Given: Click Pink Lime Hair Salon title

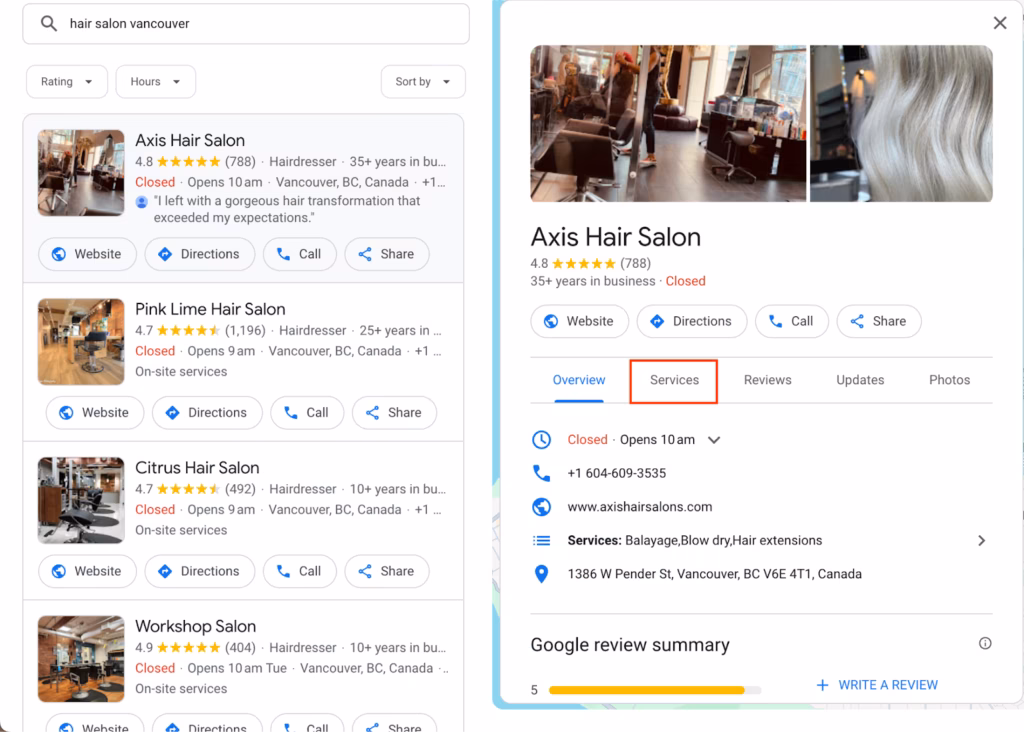Looking at the screenshot, I should pyautogui.click(x=210, y=309).
